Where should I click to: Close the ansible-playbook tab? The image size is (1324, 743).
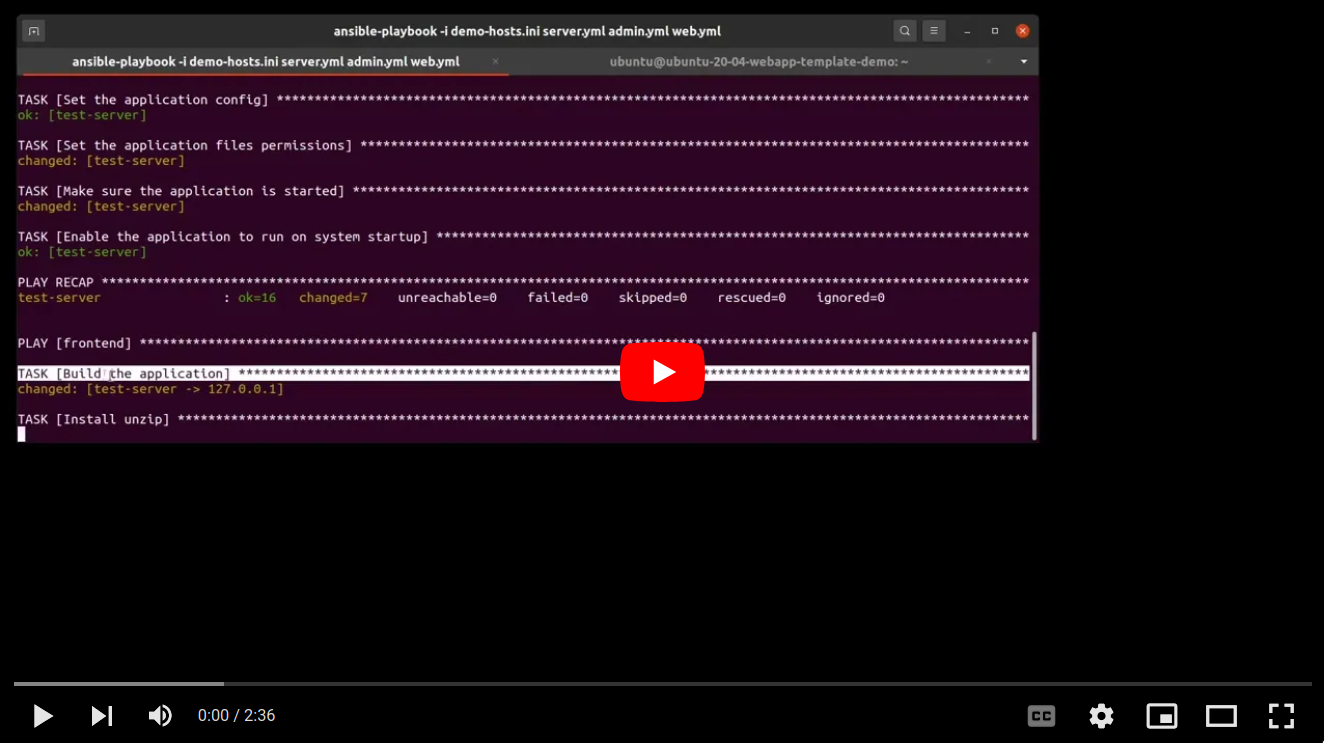click(495, 62)
